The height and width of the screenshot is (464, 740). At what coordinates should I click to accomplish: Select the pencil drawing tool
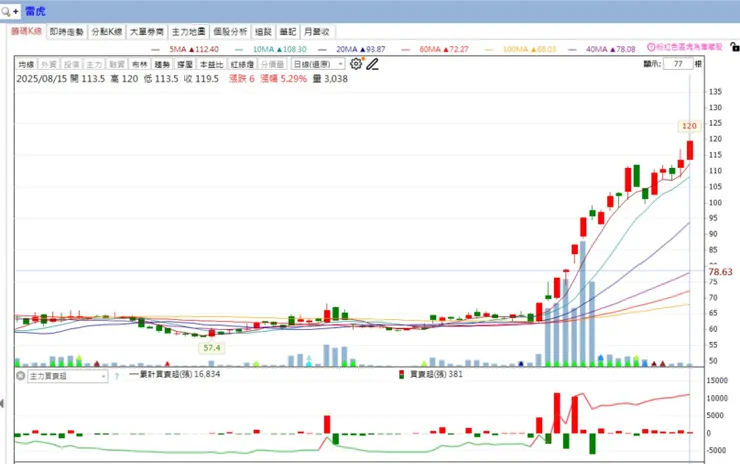coord(372,64)
